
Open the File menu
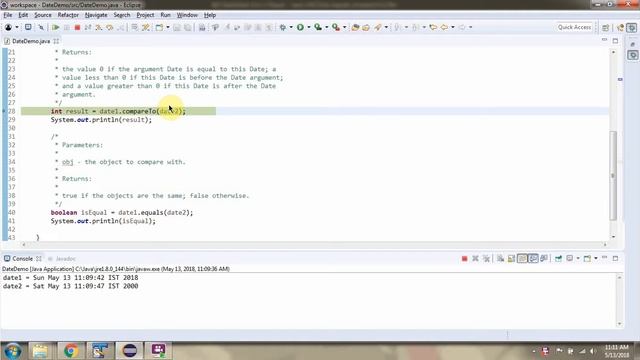coord(8,15)
